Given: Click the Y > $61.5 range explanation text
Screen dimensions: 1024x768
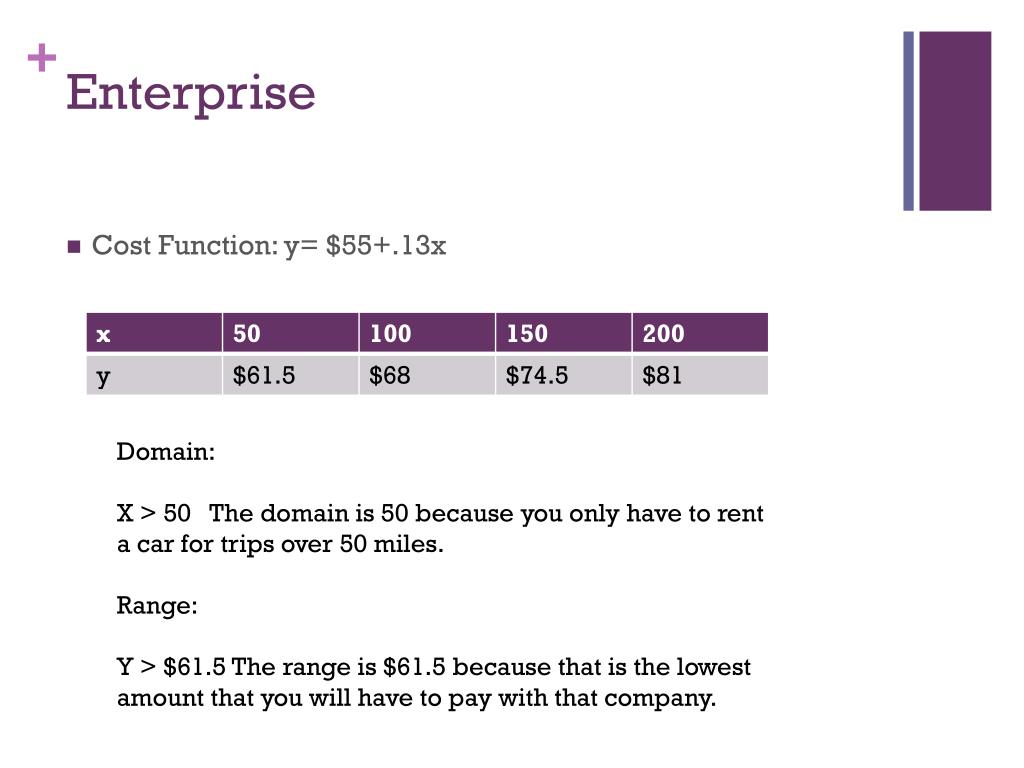Looking at the screenshot, I should click(434, 682).
